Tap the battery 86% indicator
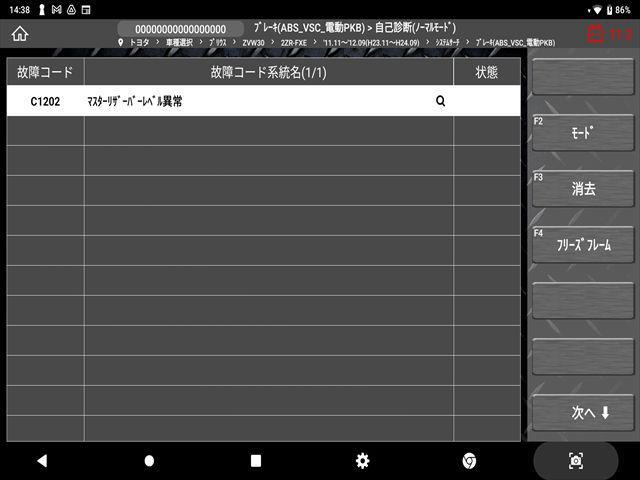Image resolution: width=640 pixels, height=480 pixels. 618,10
